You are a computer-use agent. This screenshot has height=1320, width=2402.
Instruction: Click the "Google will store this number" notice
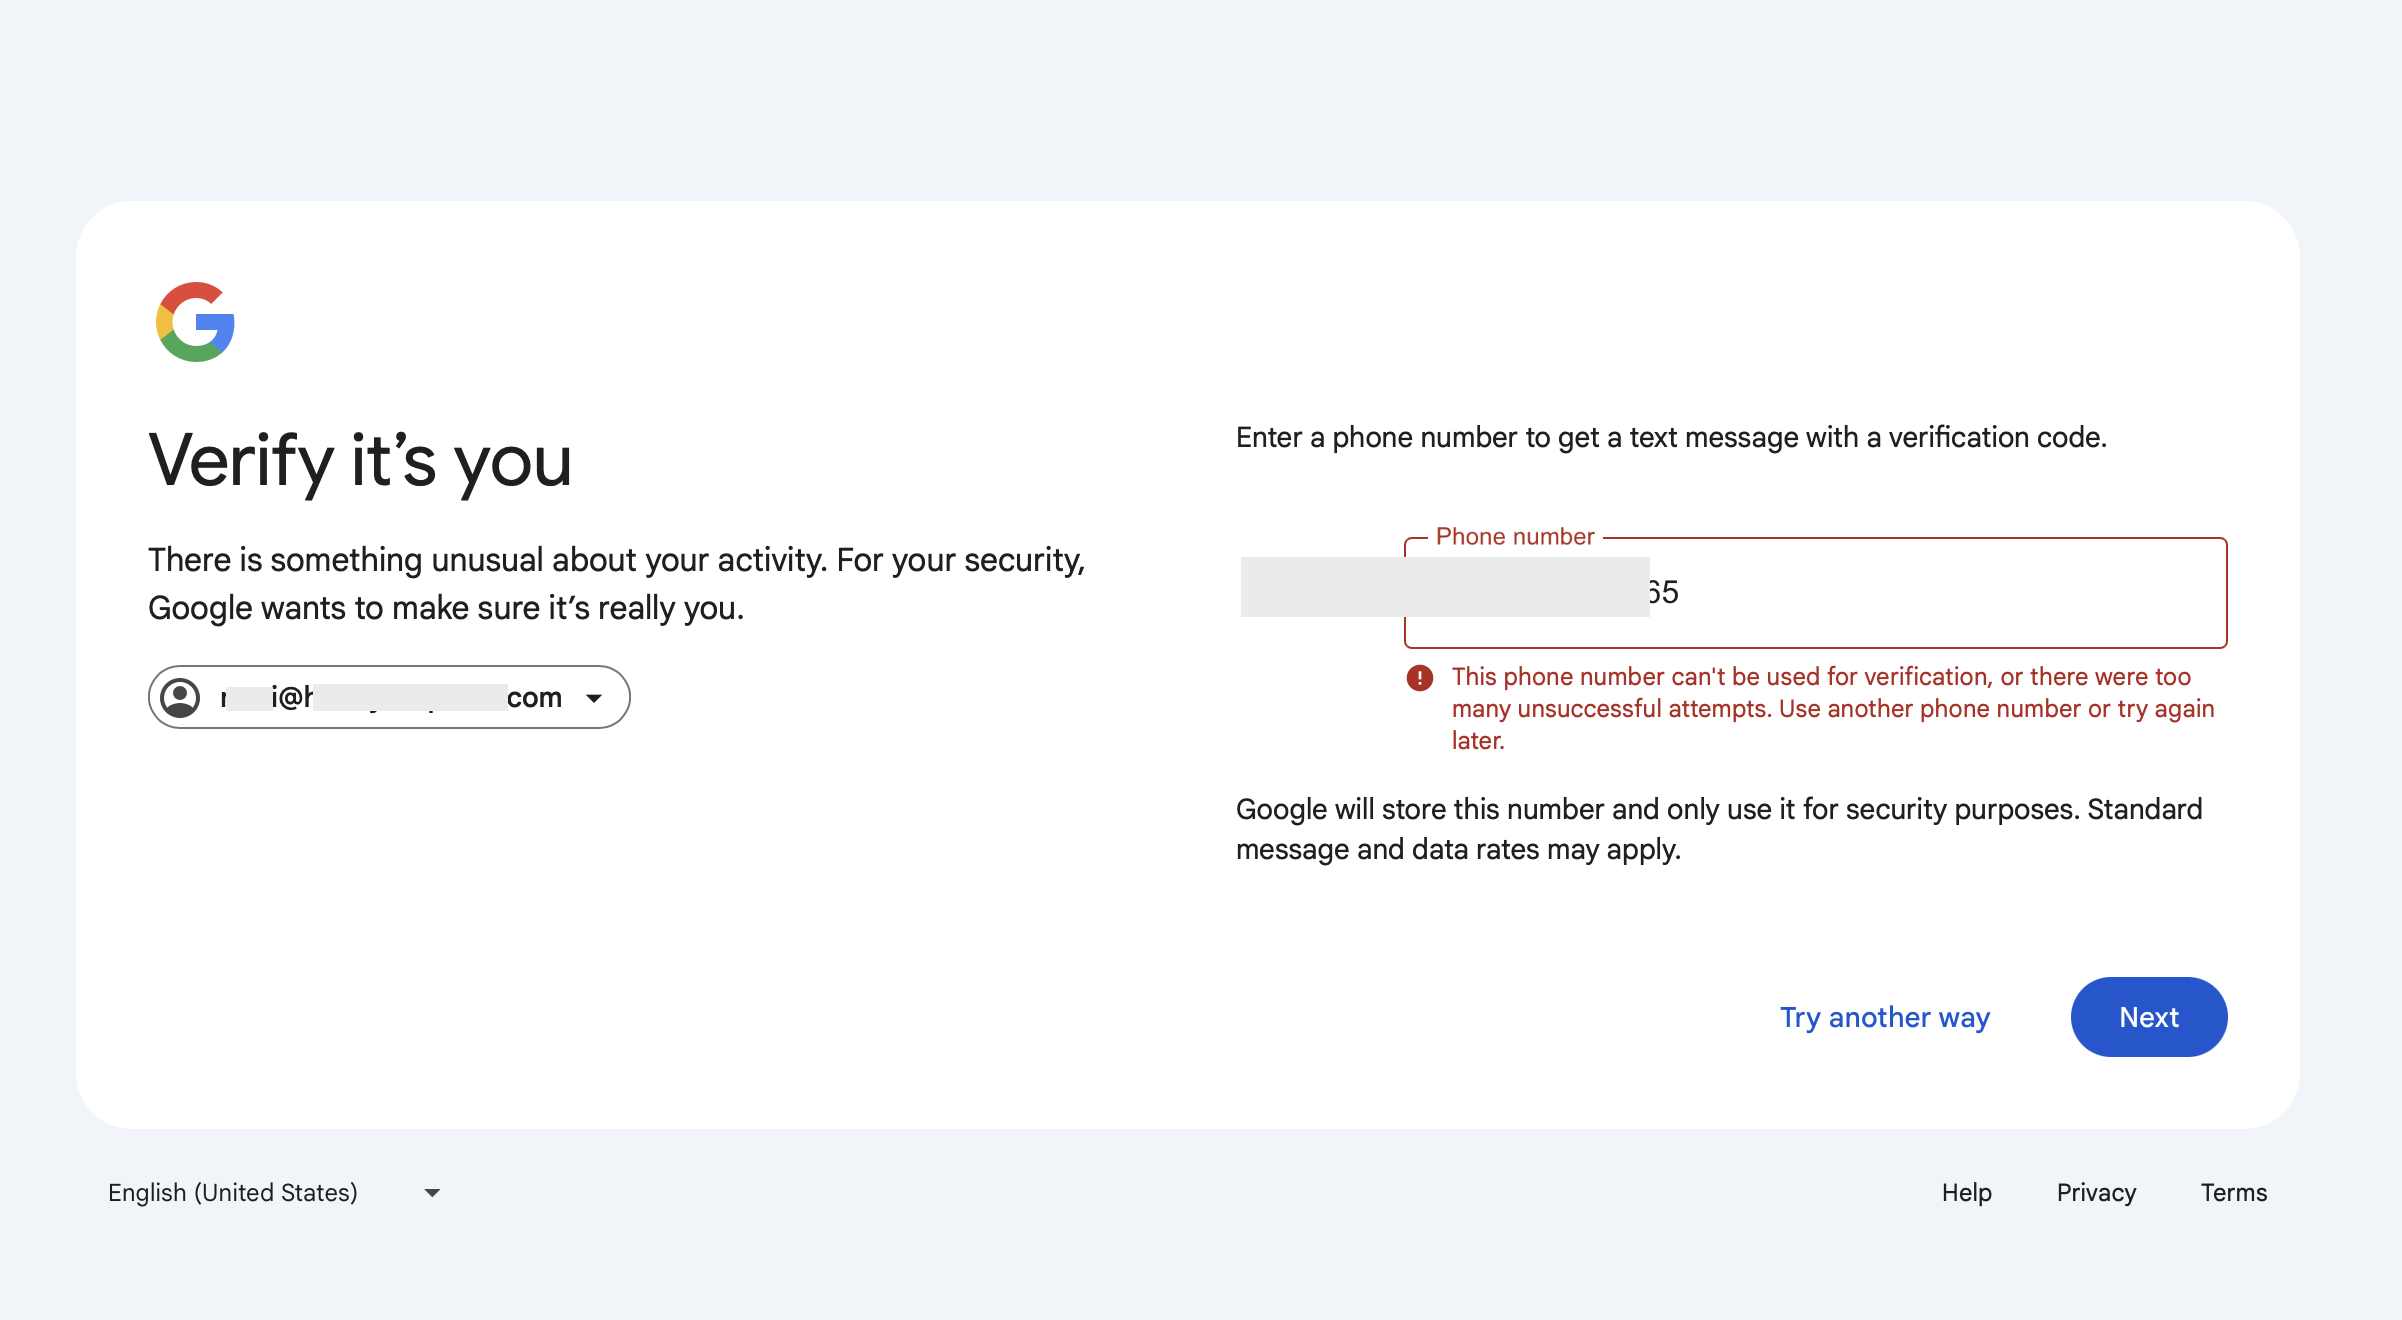click(1718, 829)
